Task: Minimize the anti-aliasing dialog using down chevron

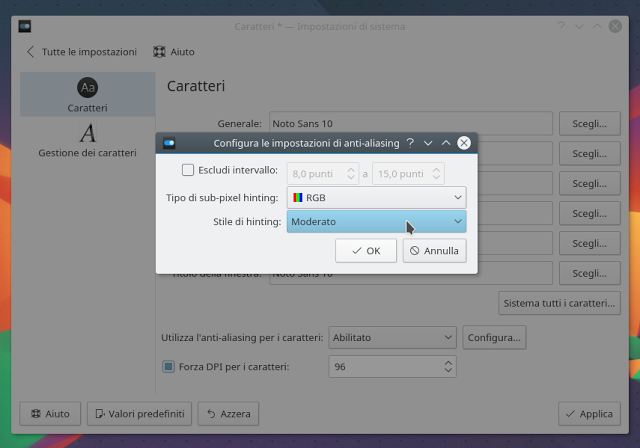Action: (428, 143)
